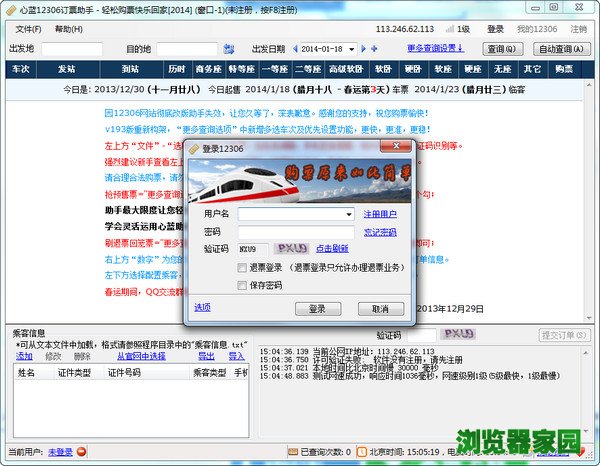Click the 未登录 status link

click(x=60, y=452)
